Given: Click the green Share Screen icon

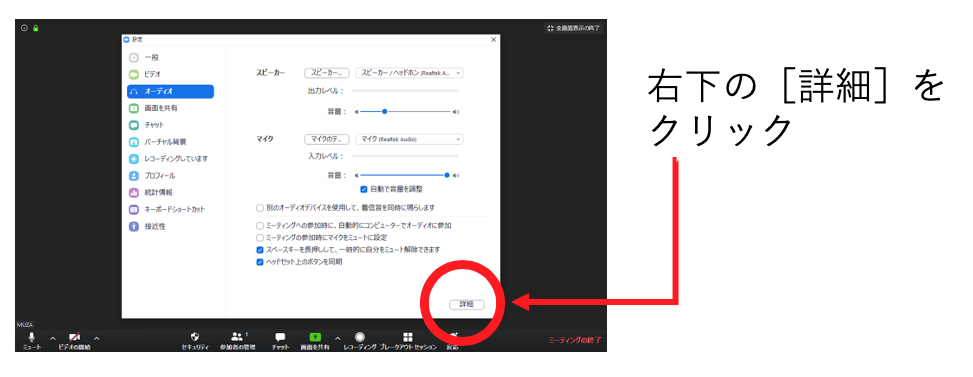Looking at the screenshot, I should click(x=315, y=337).
